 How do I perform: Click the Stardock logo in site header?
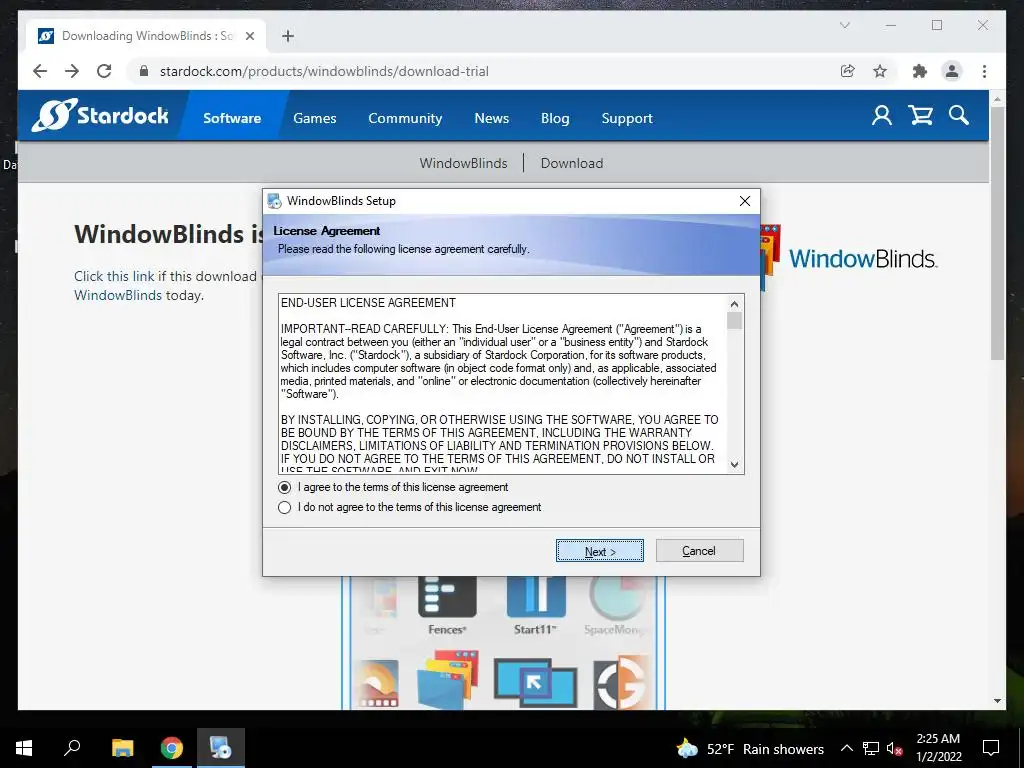click(100, 116)
